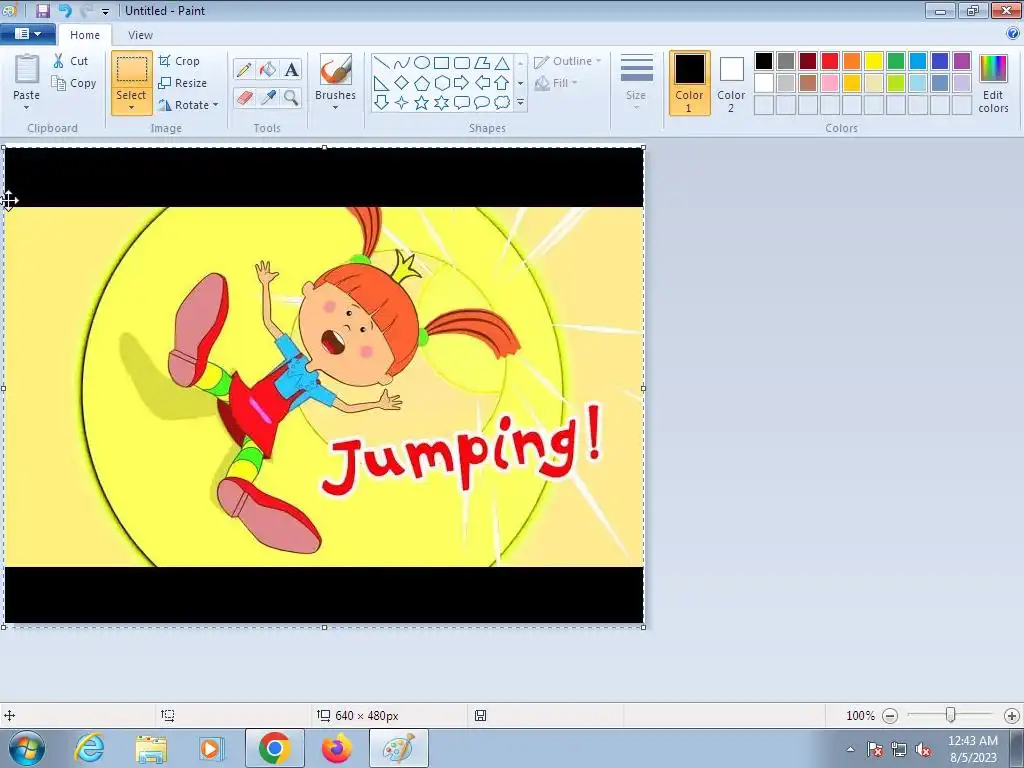Activate Color 2 background selector
Screen dimensions: 1024x768
click(x=731, y=83)
